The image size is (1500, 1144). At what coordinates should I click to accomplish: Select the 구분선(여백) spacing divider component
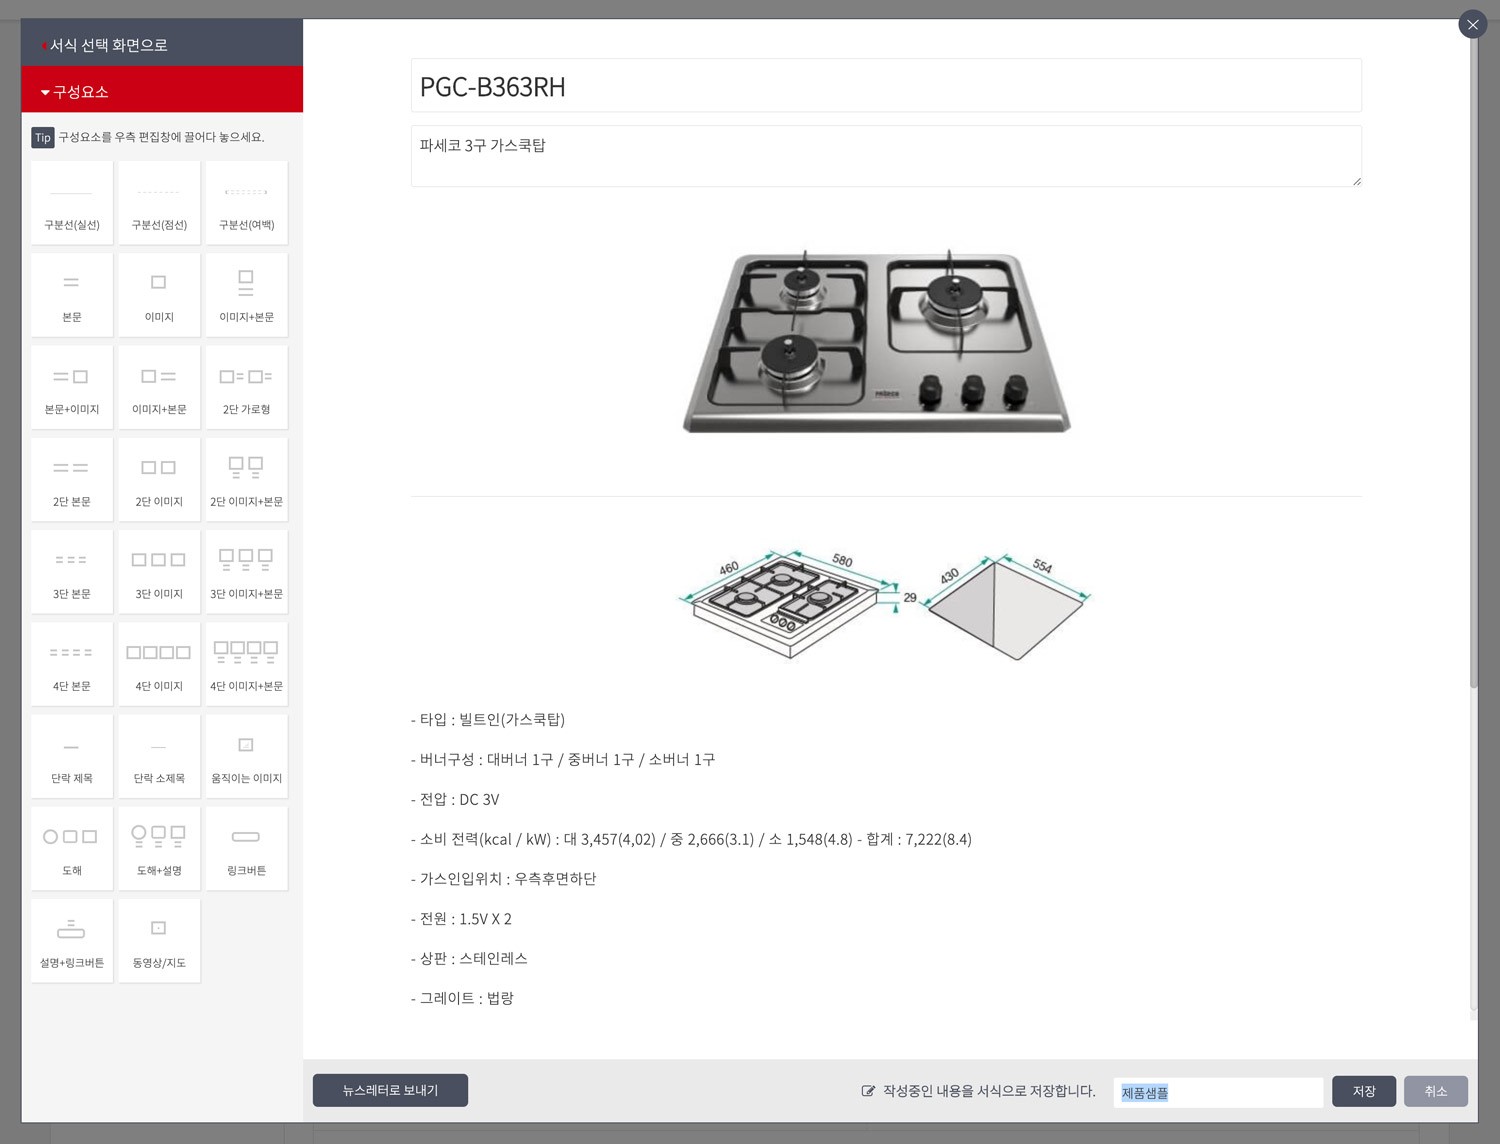pyautogui.click(x=247, y=203)
